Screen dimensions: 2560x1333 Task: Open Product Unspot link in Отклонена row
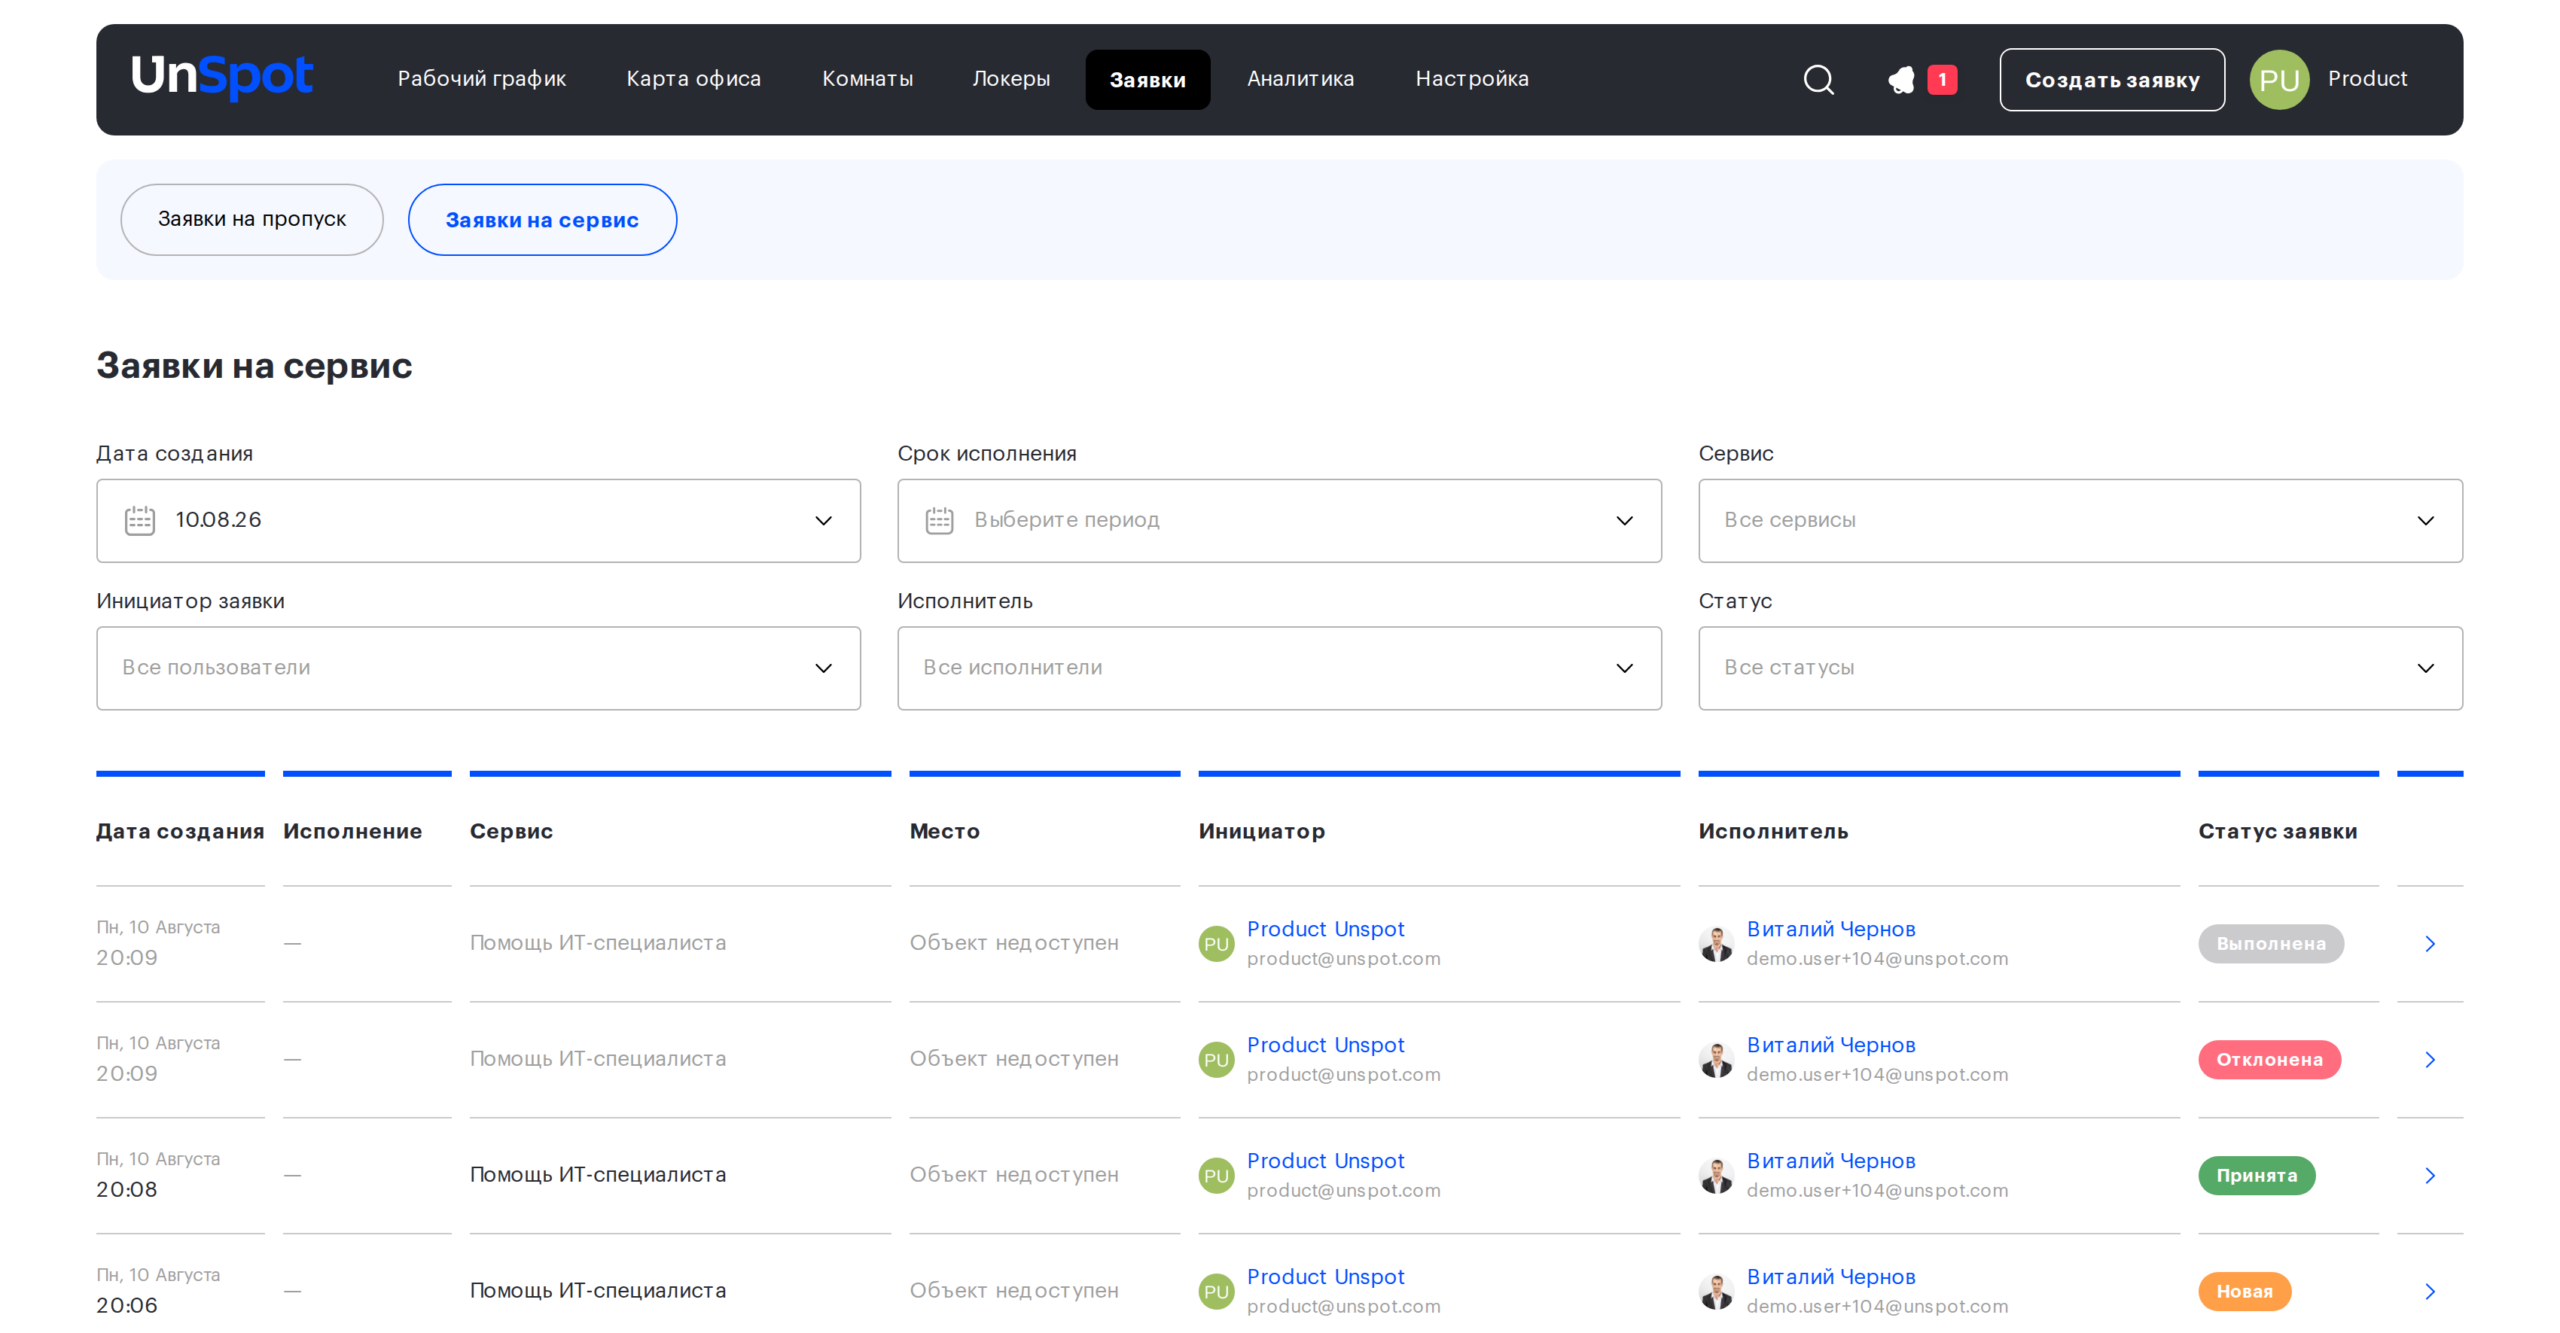[x=1325, y=1045]
